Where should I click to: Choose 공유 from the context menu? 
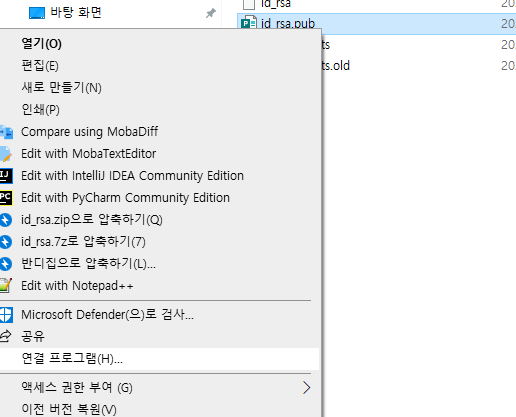(33, 336)
